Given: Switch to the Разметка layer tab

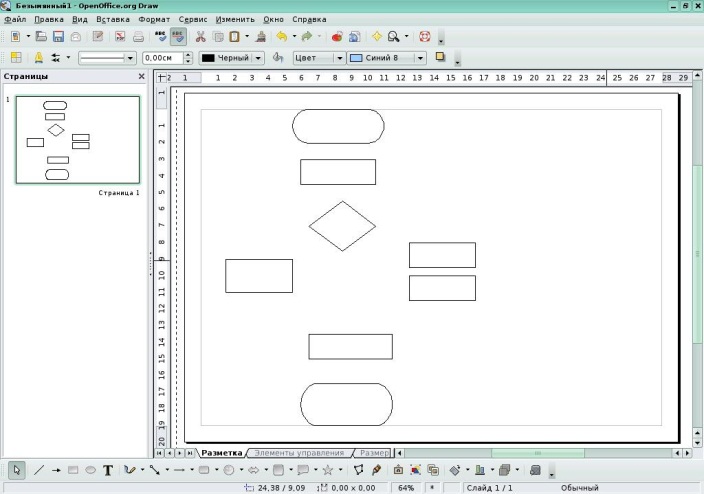Looking at the screenshot, I should click(x=221, y=453).
